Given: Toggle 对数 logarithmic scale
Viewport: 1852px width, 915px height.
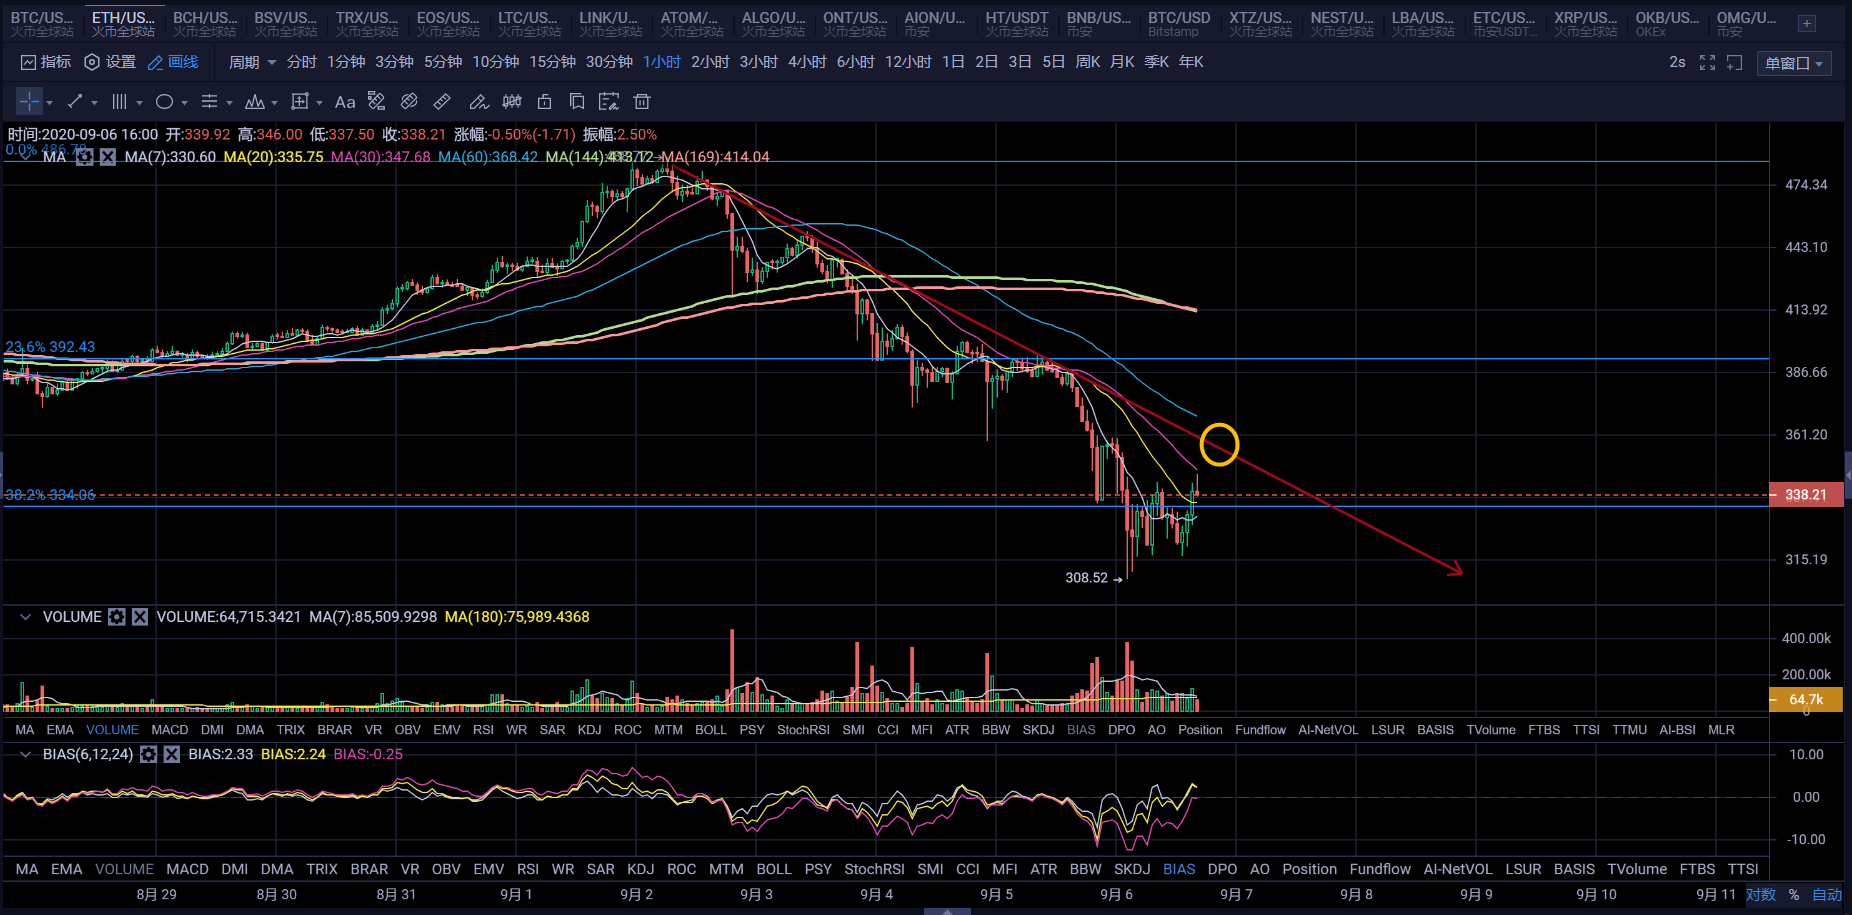Looking at the screenshot, I should click(x=1761, y=895).
